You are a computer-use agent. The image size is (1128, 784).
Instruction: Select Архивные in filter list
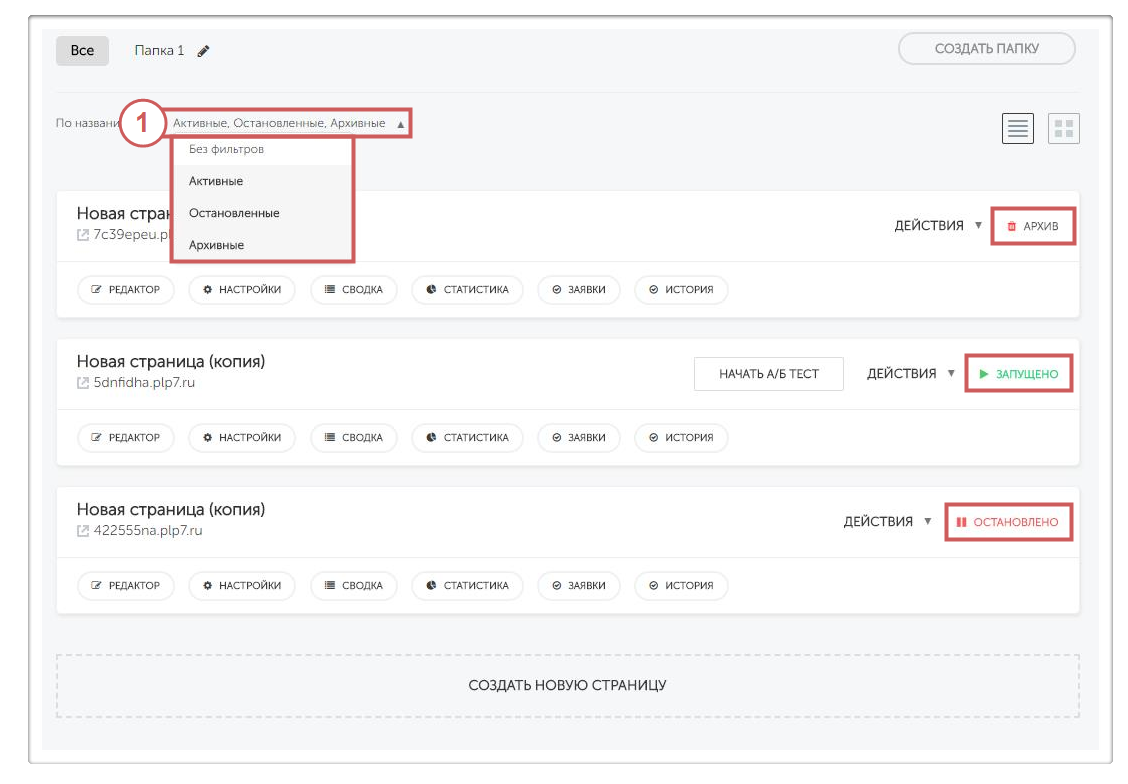click(216, 245)
